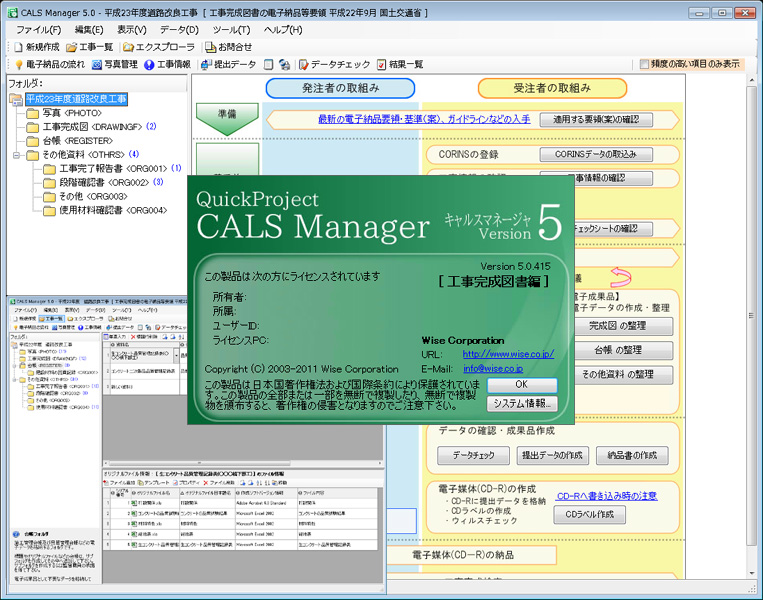Click the CORINSの登録 label
Viewport: 763px width, 600px height.
tap(469, 154)
